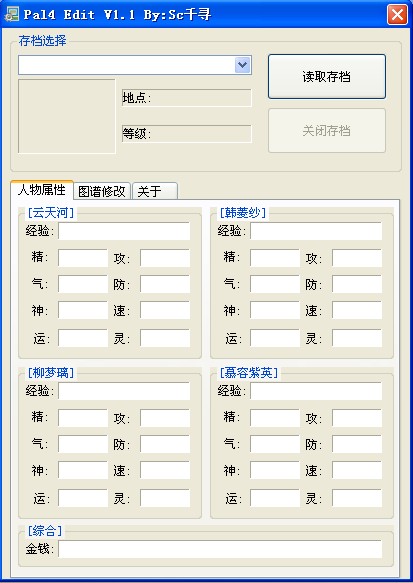Click the [云天河] group label

tap(51, 213)
